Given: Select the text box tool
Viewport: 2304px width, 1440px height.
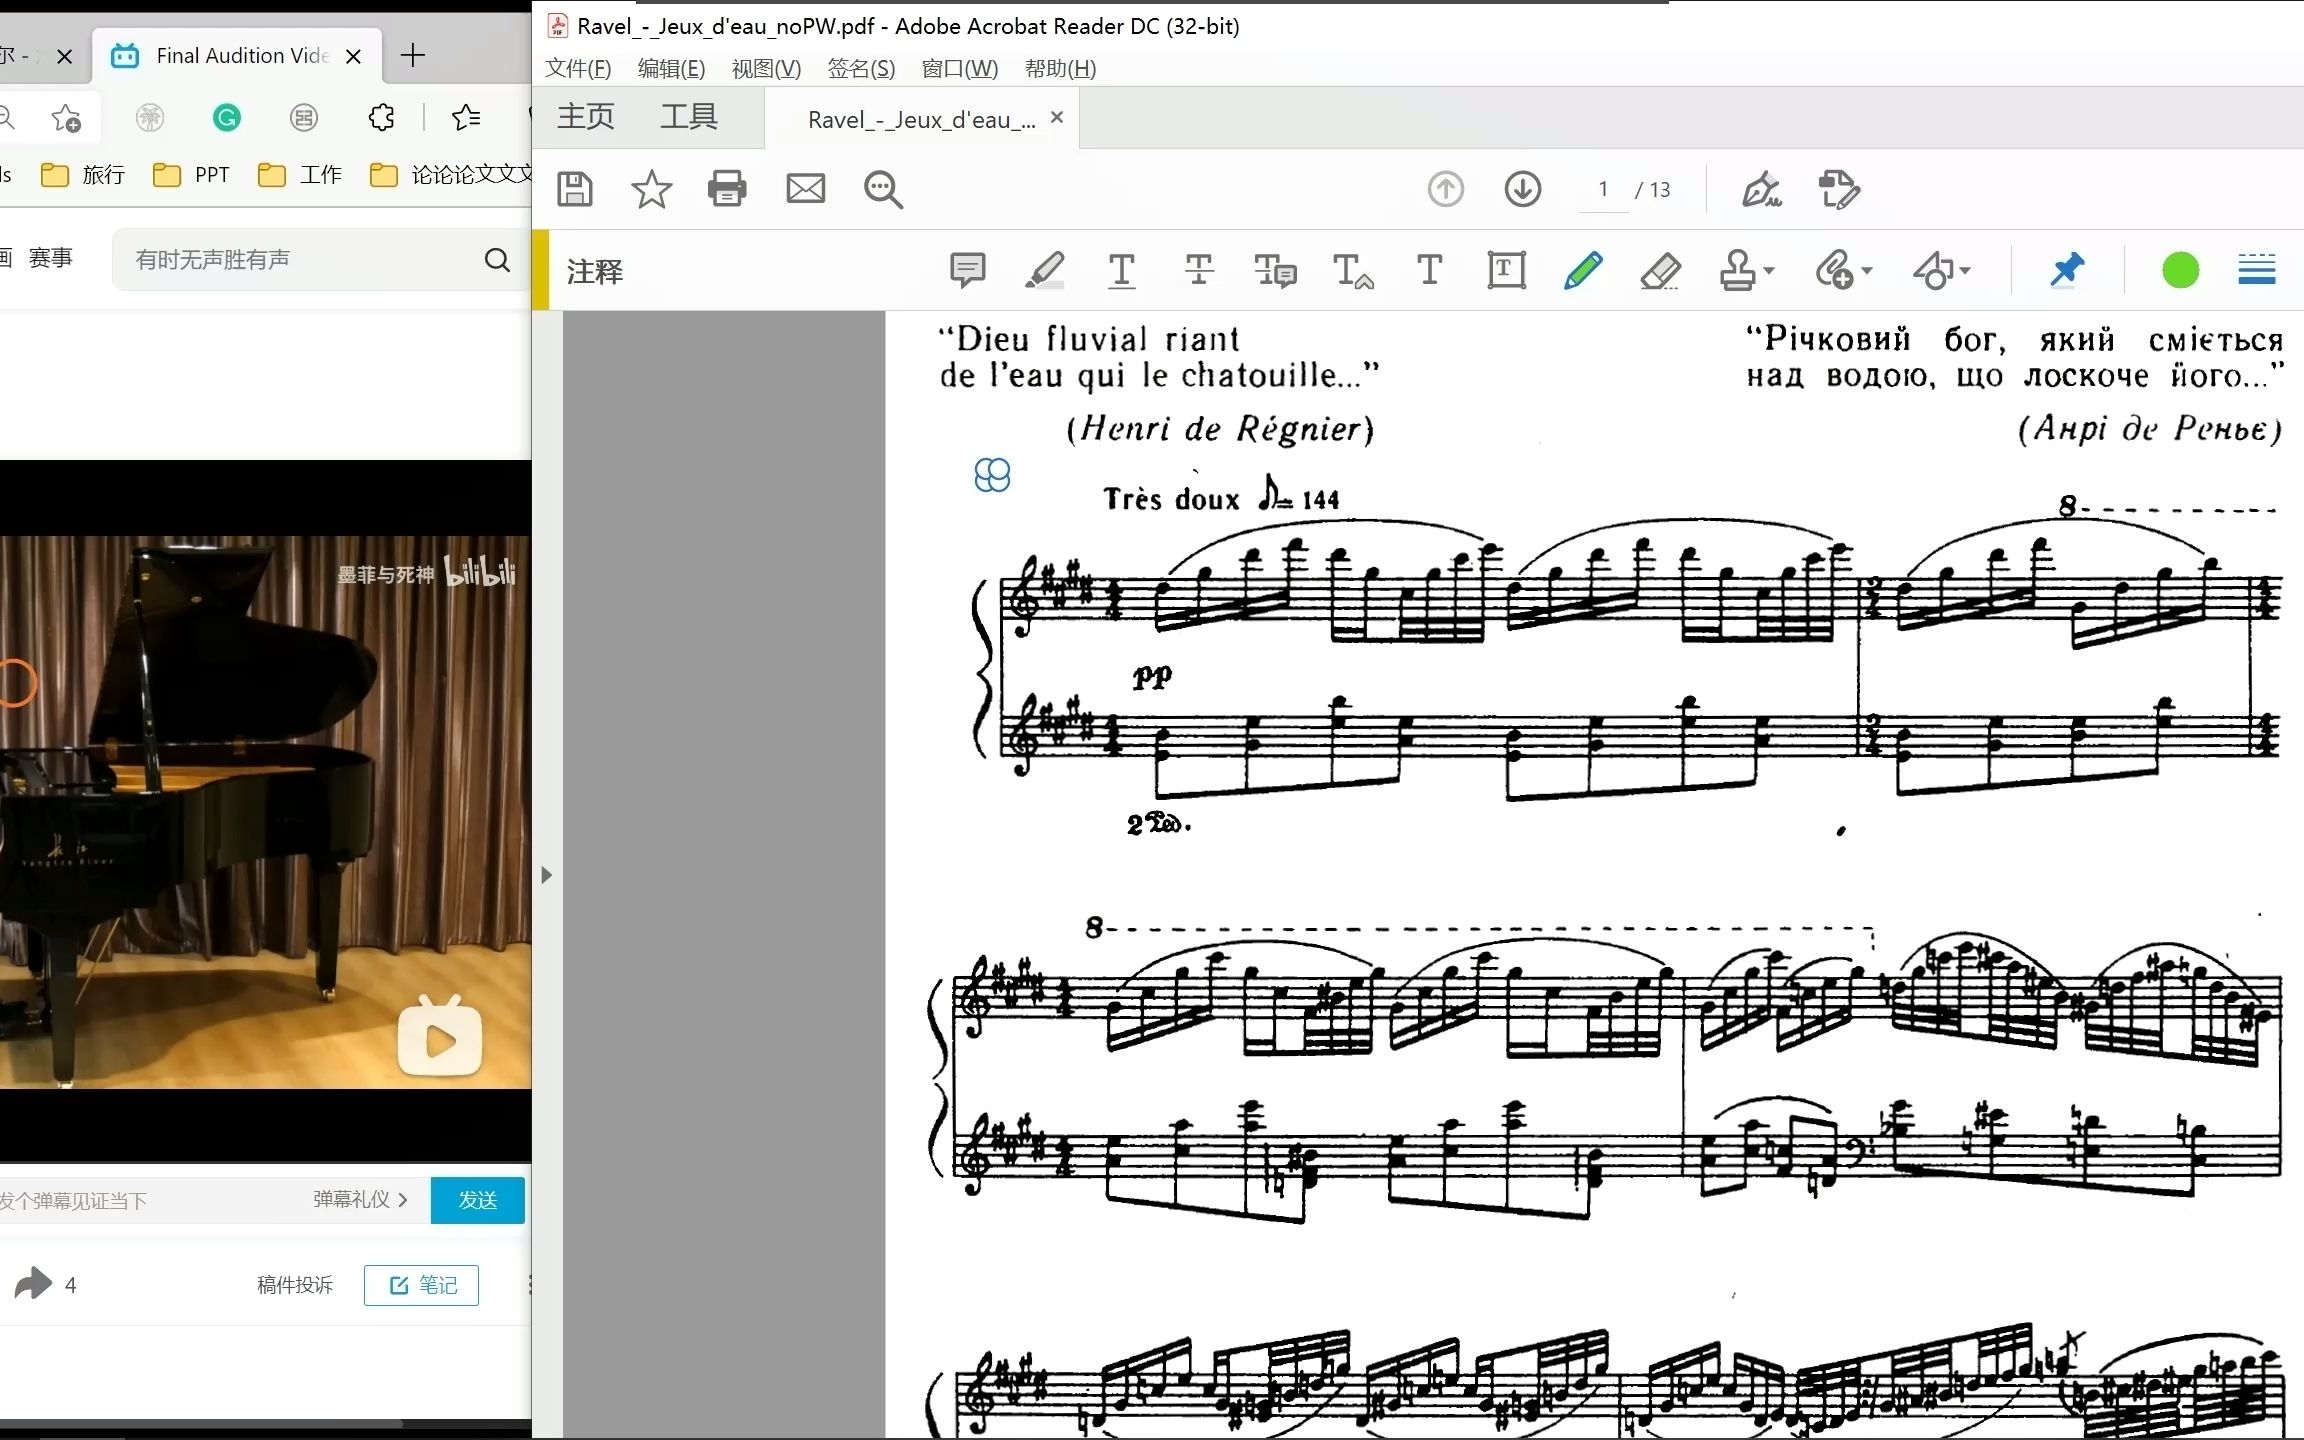Looking at the screenshot, I should tap(1506, 270).
